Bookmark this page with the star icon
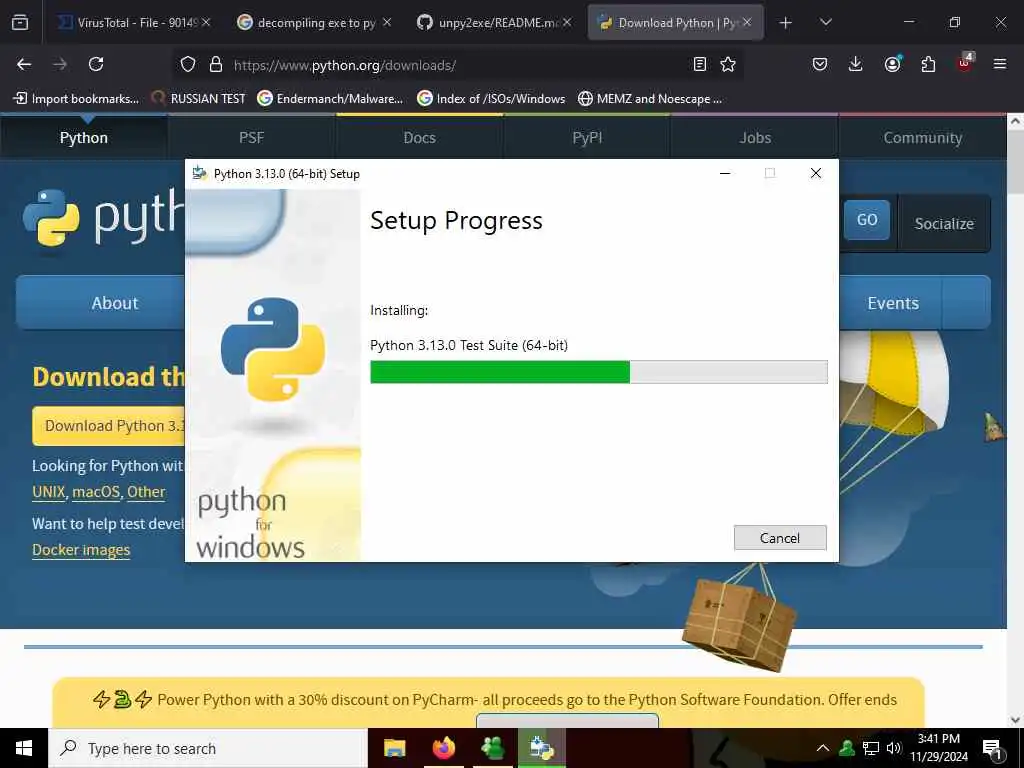The height and width of the screenshot is (768, 1024). coord(728,64)
